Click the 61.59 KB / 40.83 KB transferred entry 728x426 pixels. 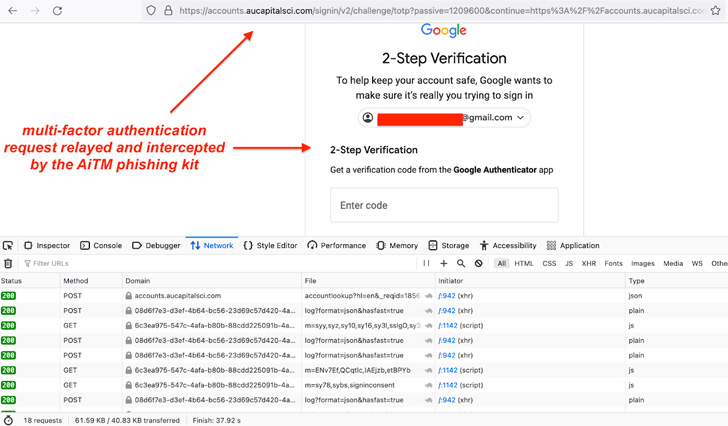click(x=127, y=420)
